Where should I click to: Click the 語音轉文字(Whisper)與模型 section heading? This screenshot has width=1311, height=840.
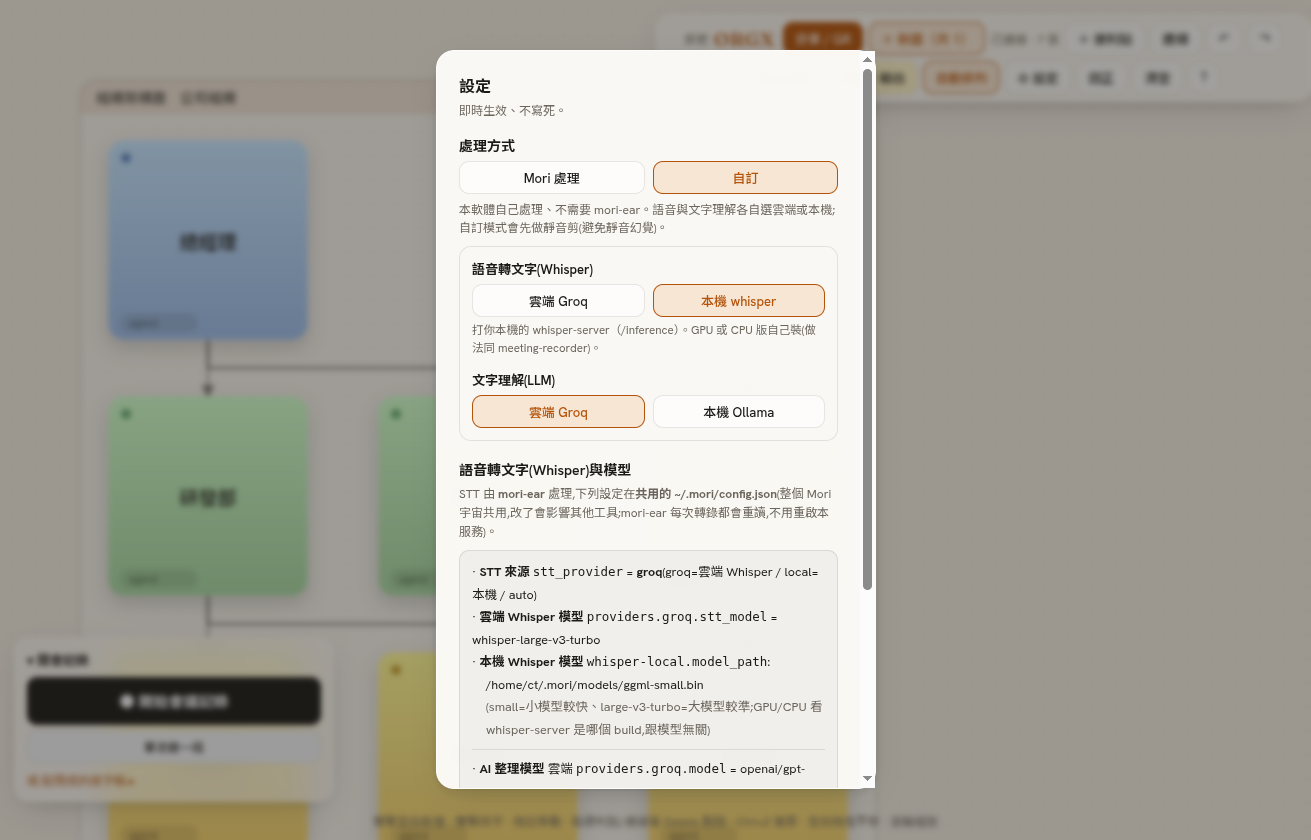pos(545,470)
